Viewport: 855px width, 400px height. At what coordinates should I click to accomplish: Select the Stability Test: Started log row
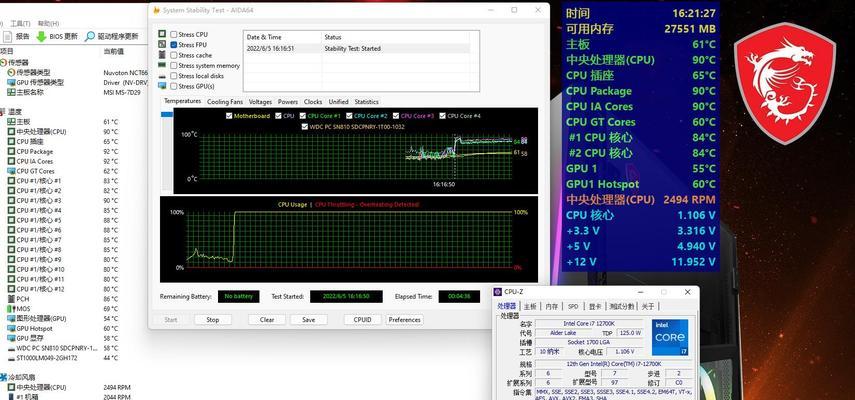(x=357, y=49)
